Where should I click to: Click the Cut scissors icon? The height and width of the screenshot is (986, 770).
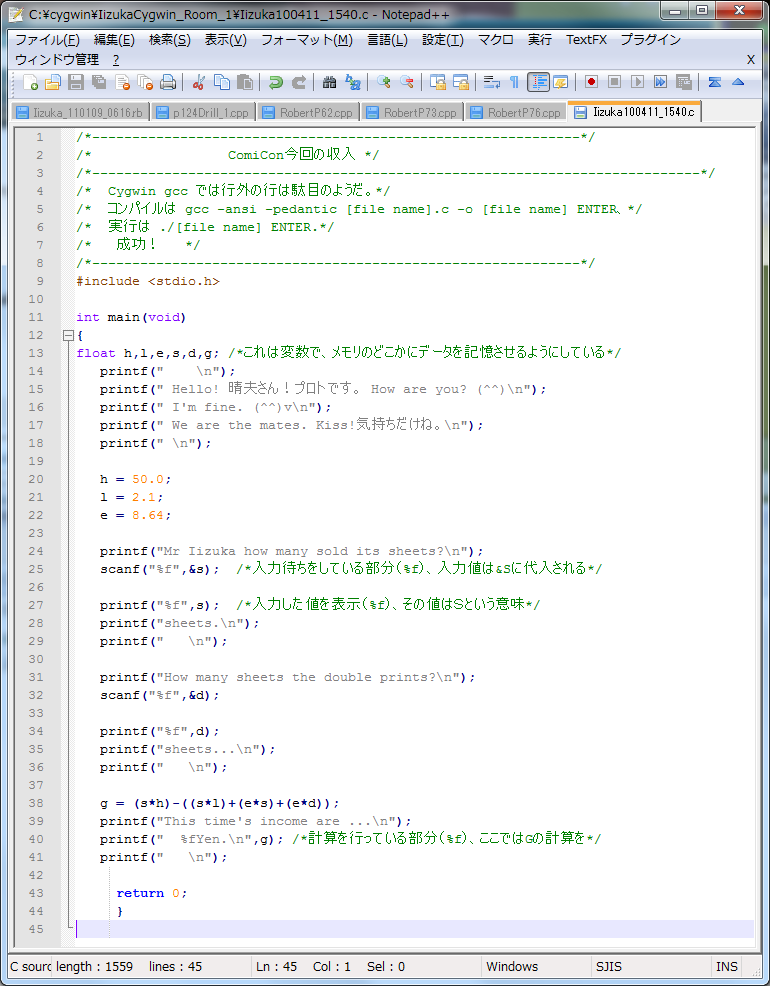pos(199,82)
